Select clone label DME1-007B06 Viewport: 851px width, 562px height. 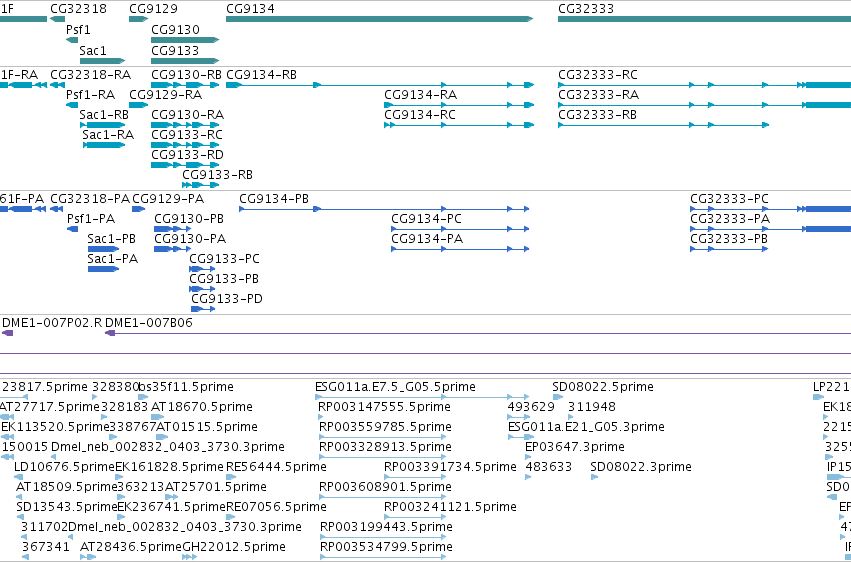[149, 323]
